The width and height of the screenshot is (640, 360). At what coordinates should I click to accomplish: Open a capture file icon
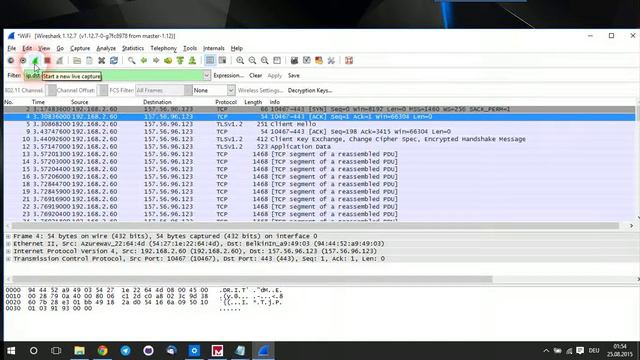[x=77, y=61]
